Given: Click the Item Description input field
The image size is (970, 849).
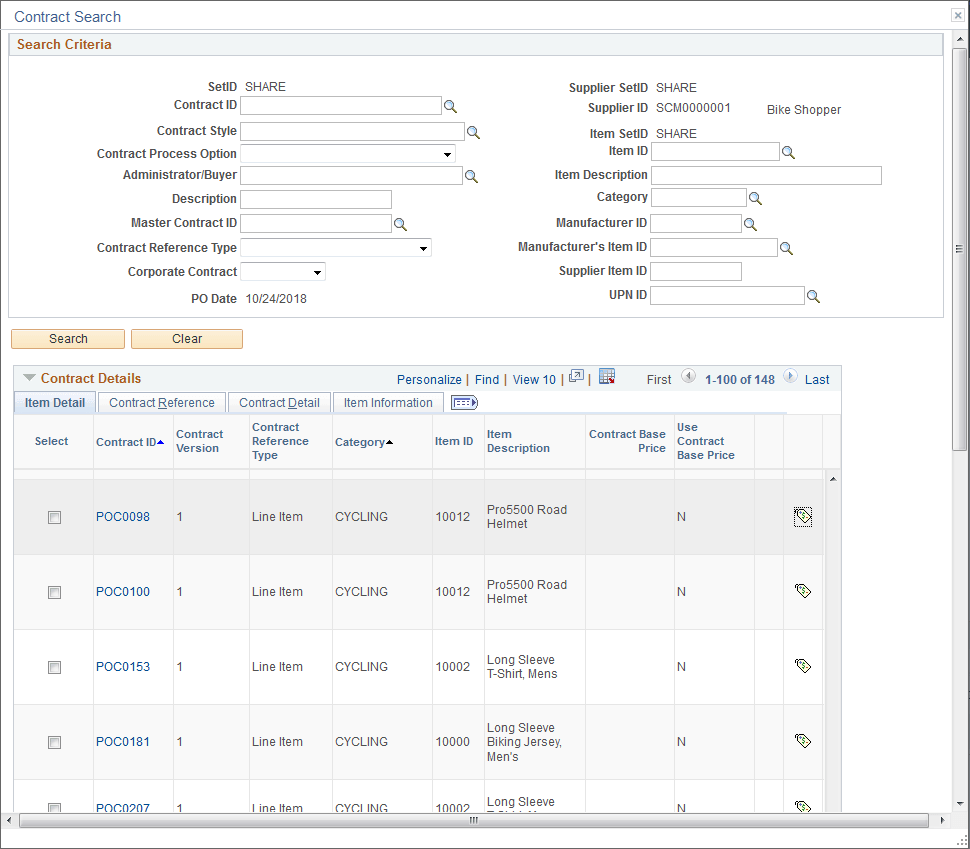Looking at the screenshot, I should [766, 175].
